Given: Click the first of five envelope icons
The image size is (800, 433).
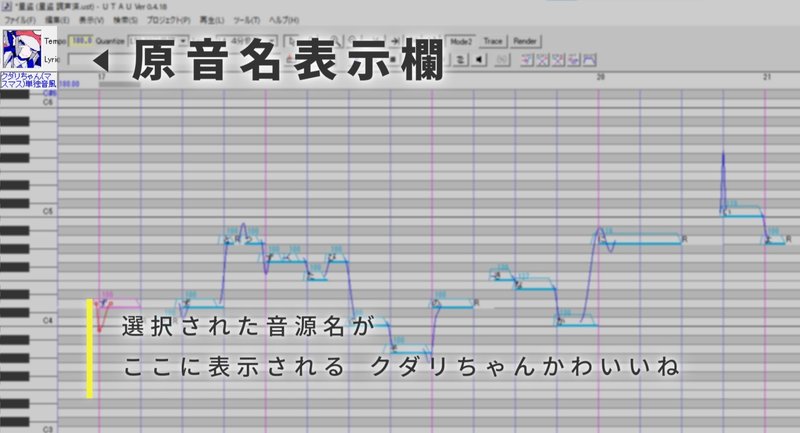Looking at the screenshot, I should click(528, 60).
